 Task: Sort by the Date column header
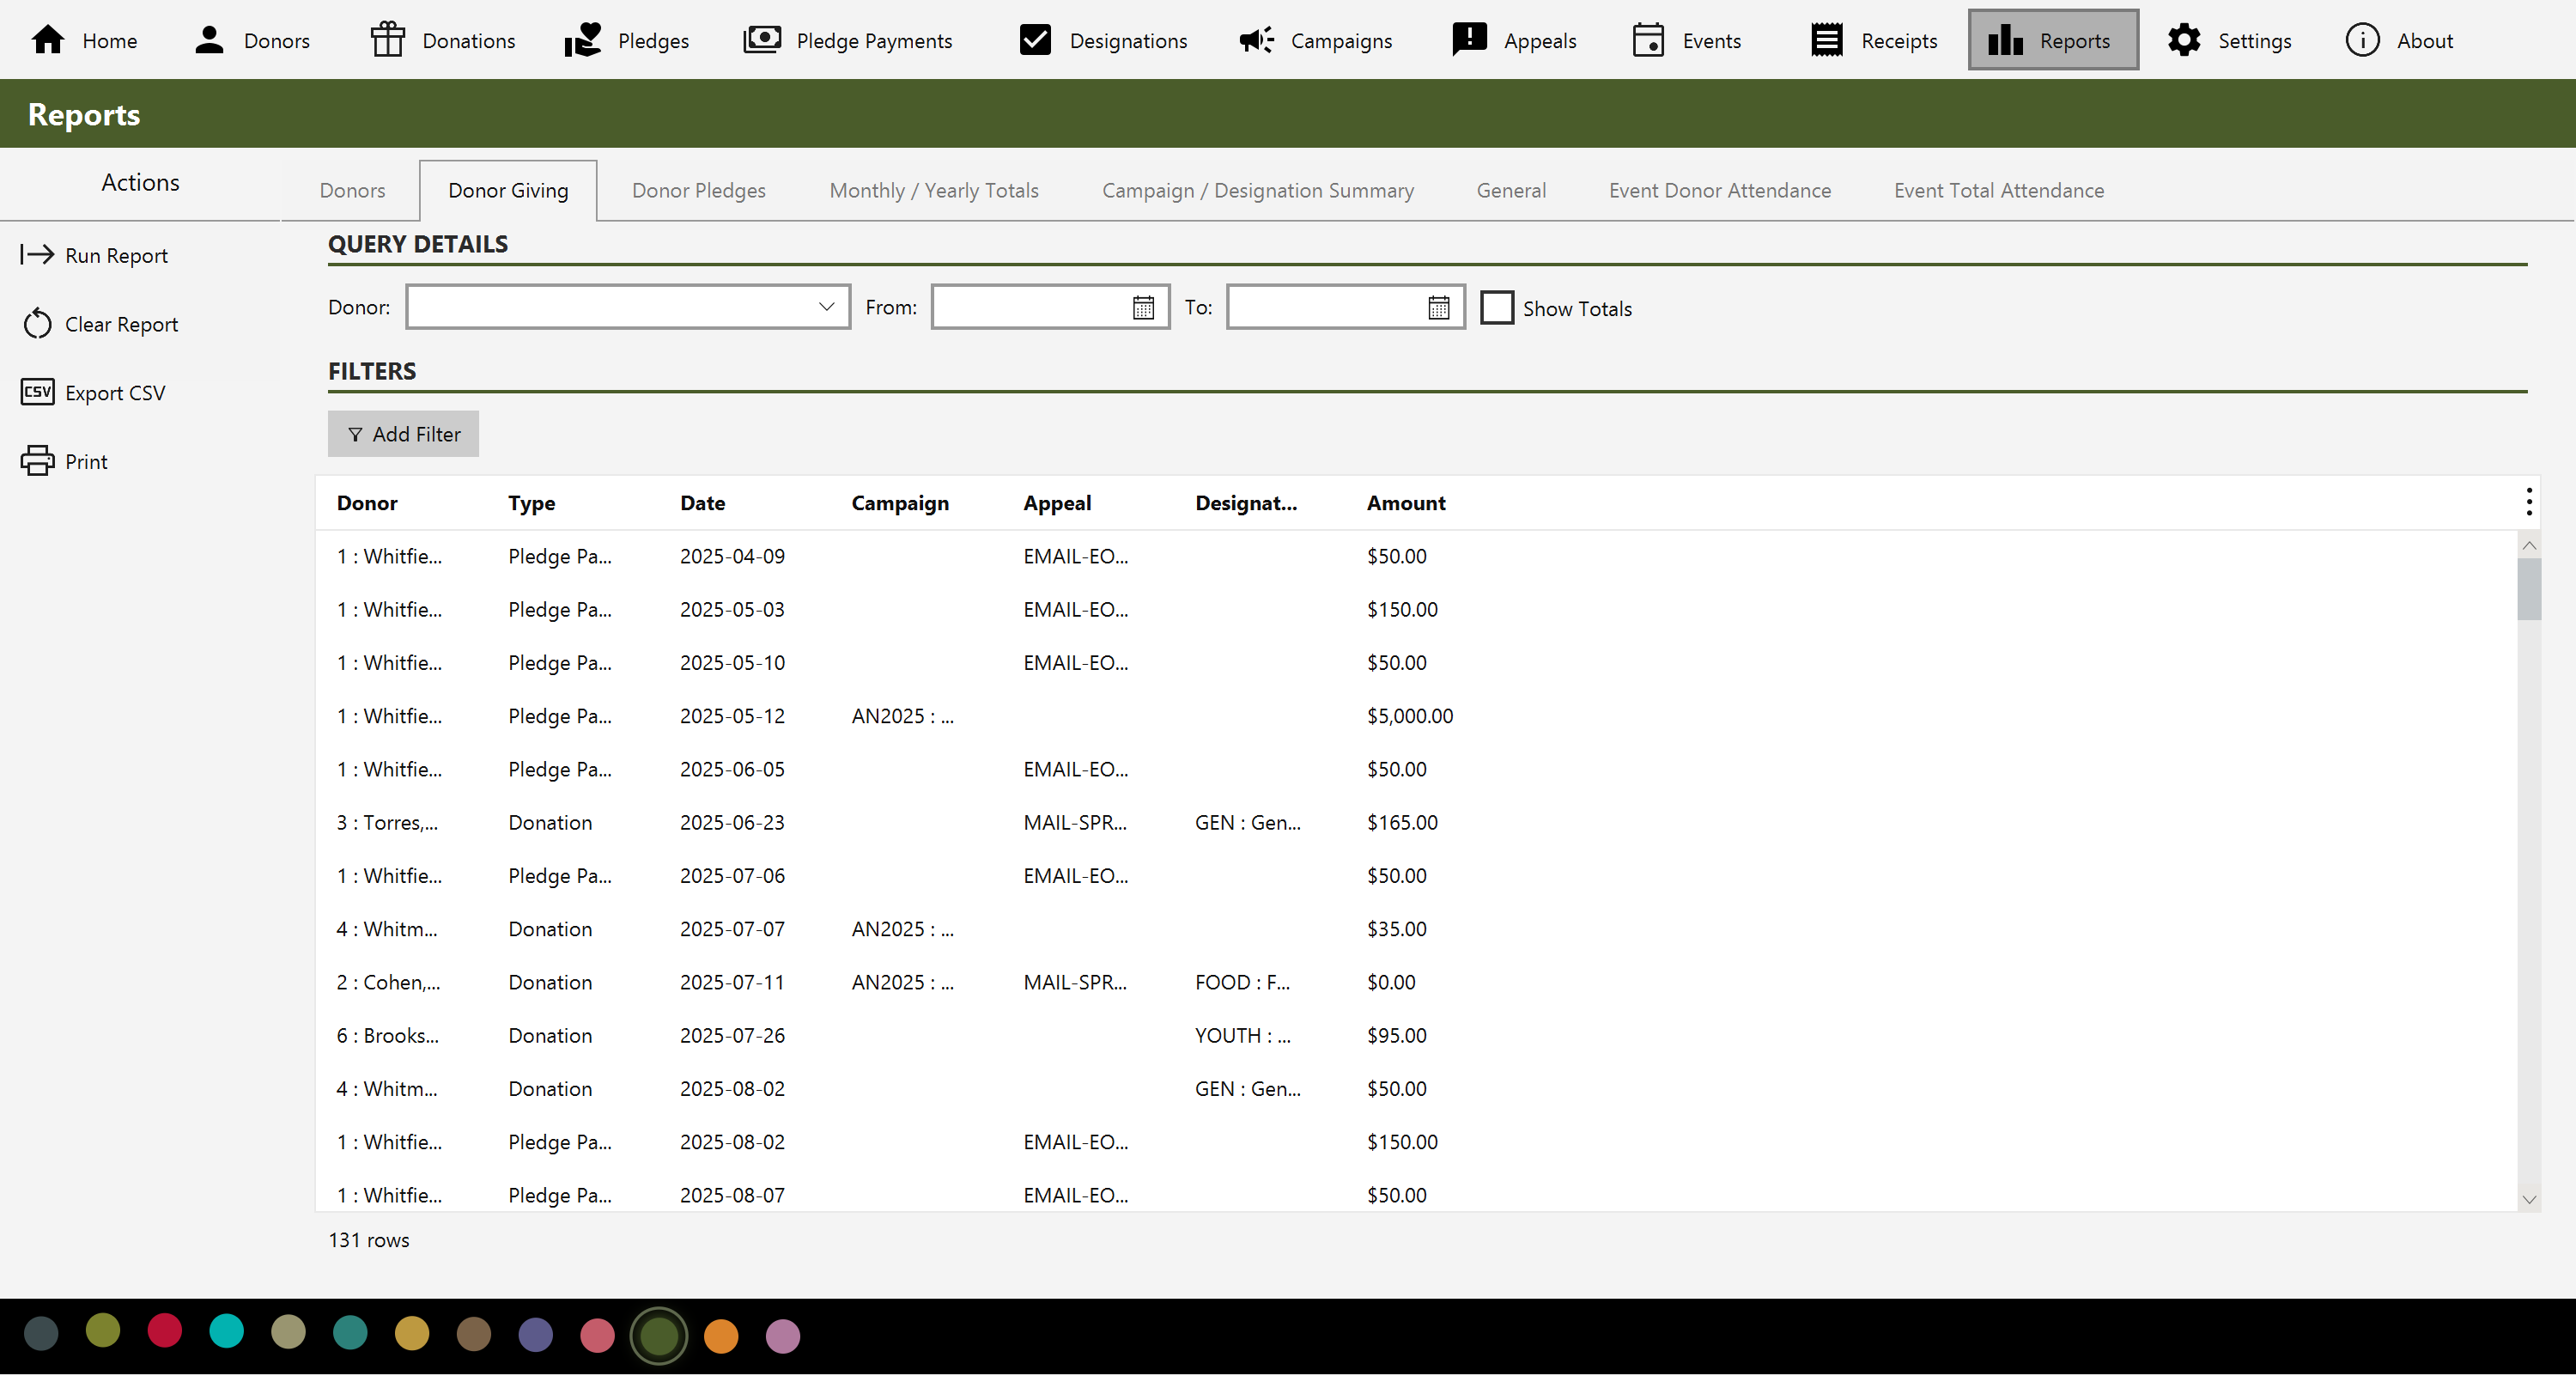click(x=703, y=503)
